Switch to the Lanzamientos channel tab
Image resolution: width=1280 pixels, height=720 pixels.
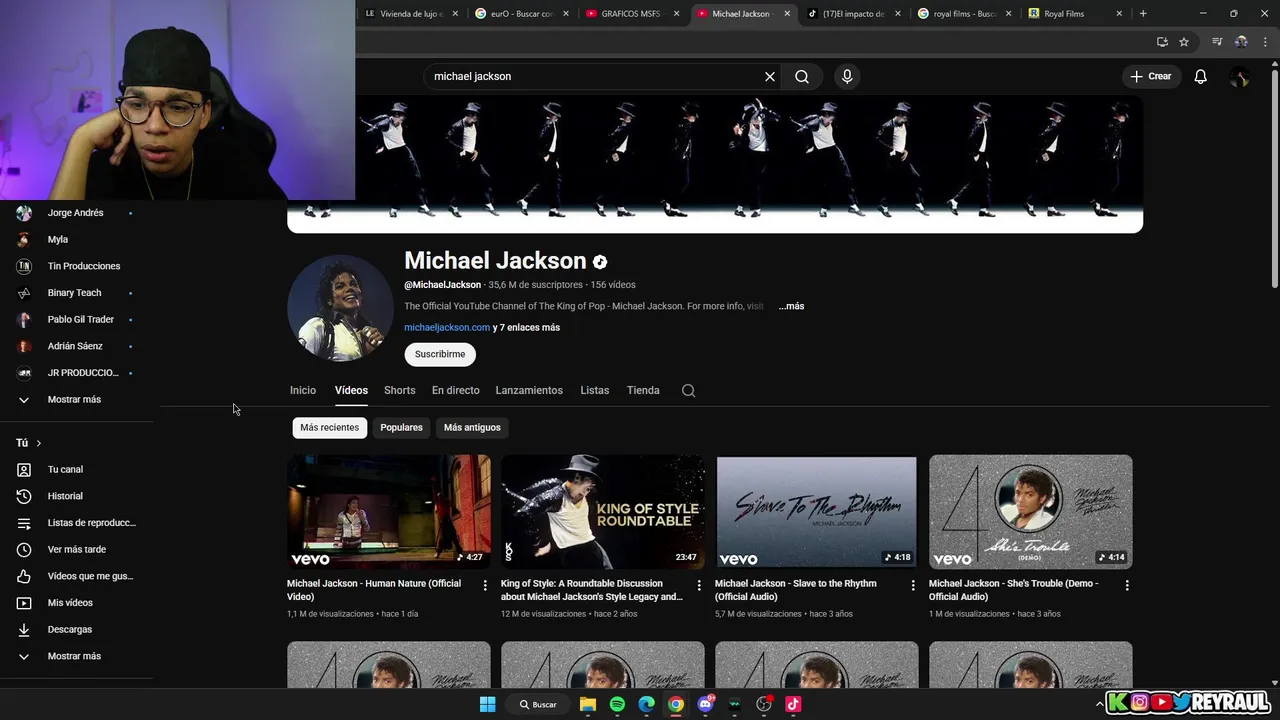coord(529,391)
